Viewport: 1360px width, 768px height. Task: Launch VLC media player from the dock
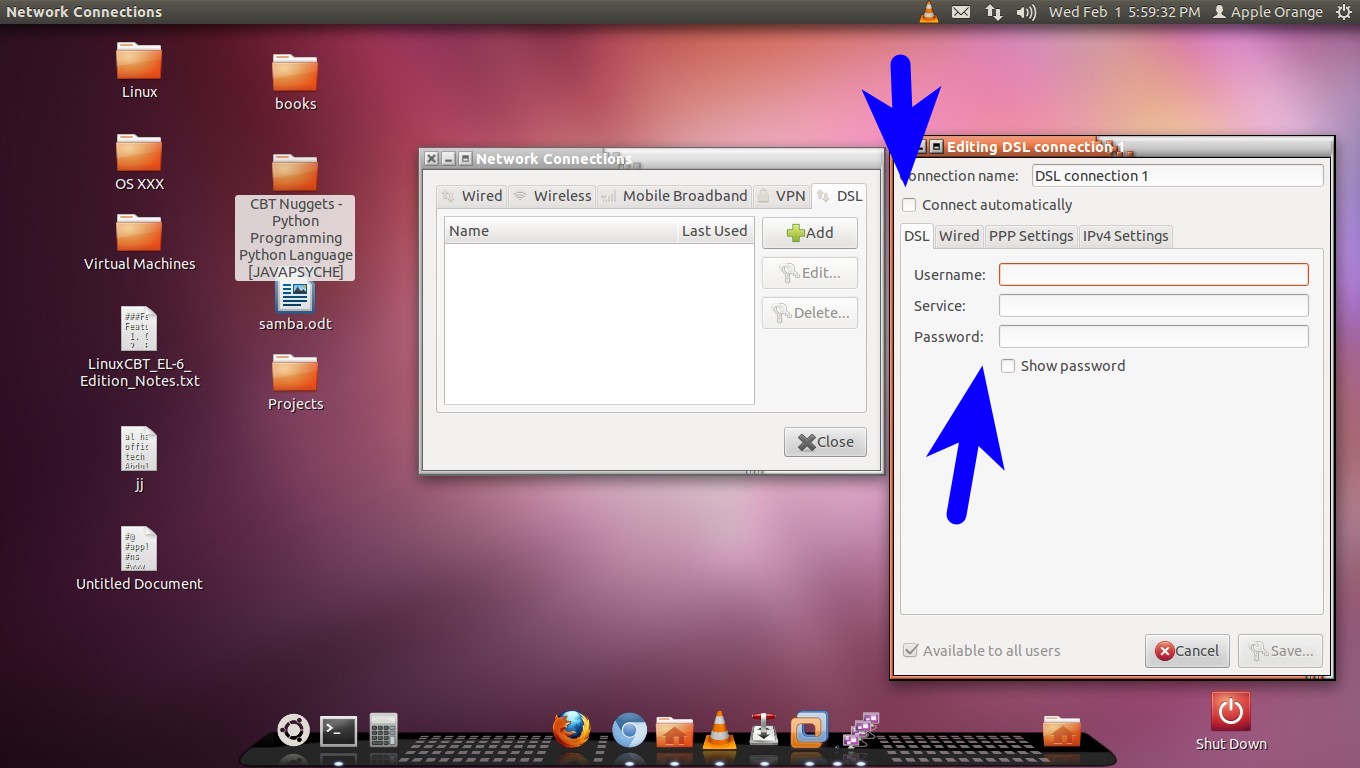719,729
